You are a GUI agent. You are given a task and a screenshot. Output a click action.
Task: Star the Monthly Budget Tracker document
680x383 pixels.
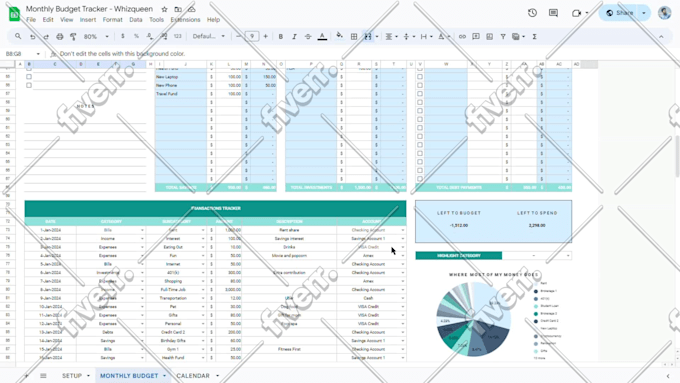point(164,9)
